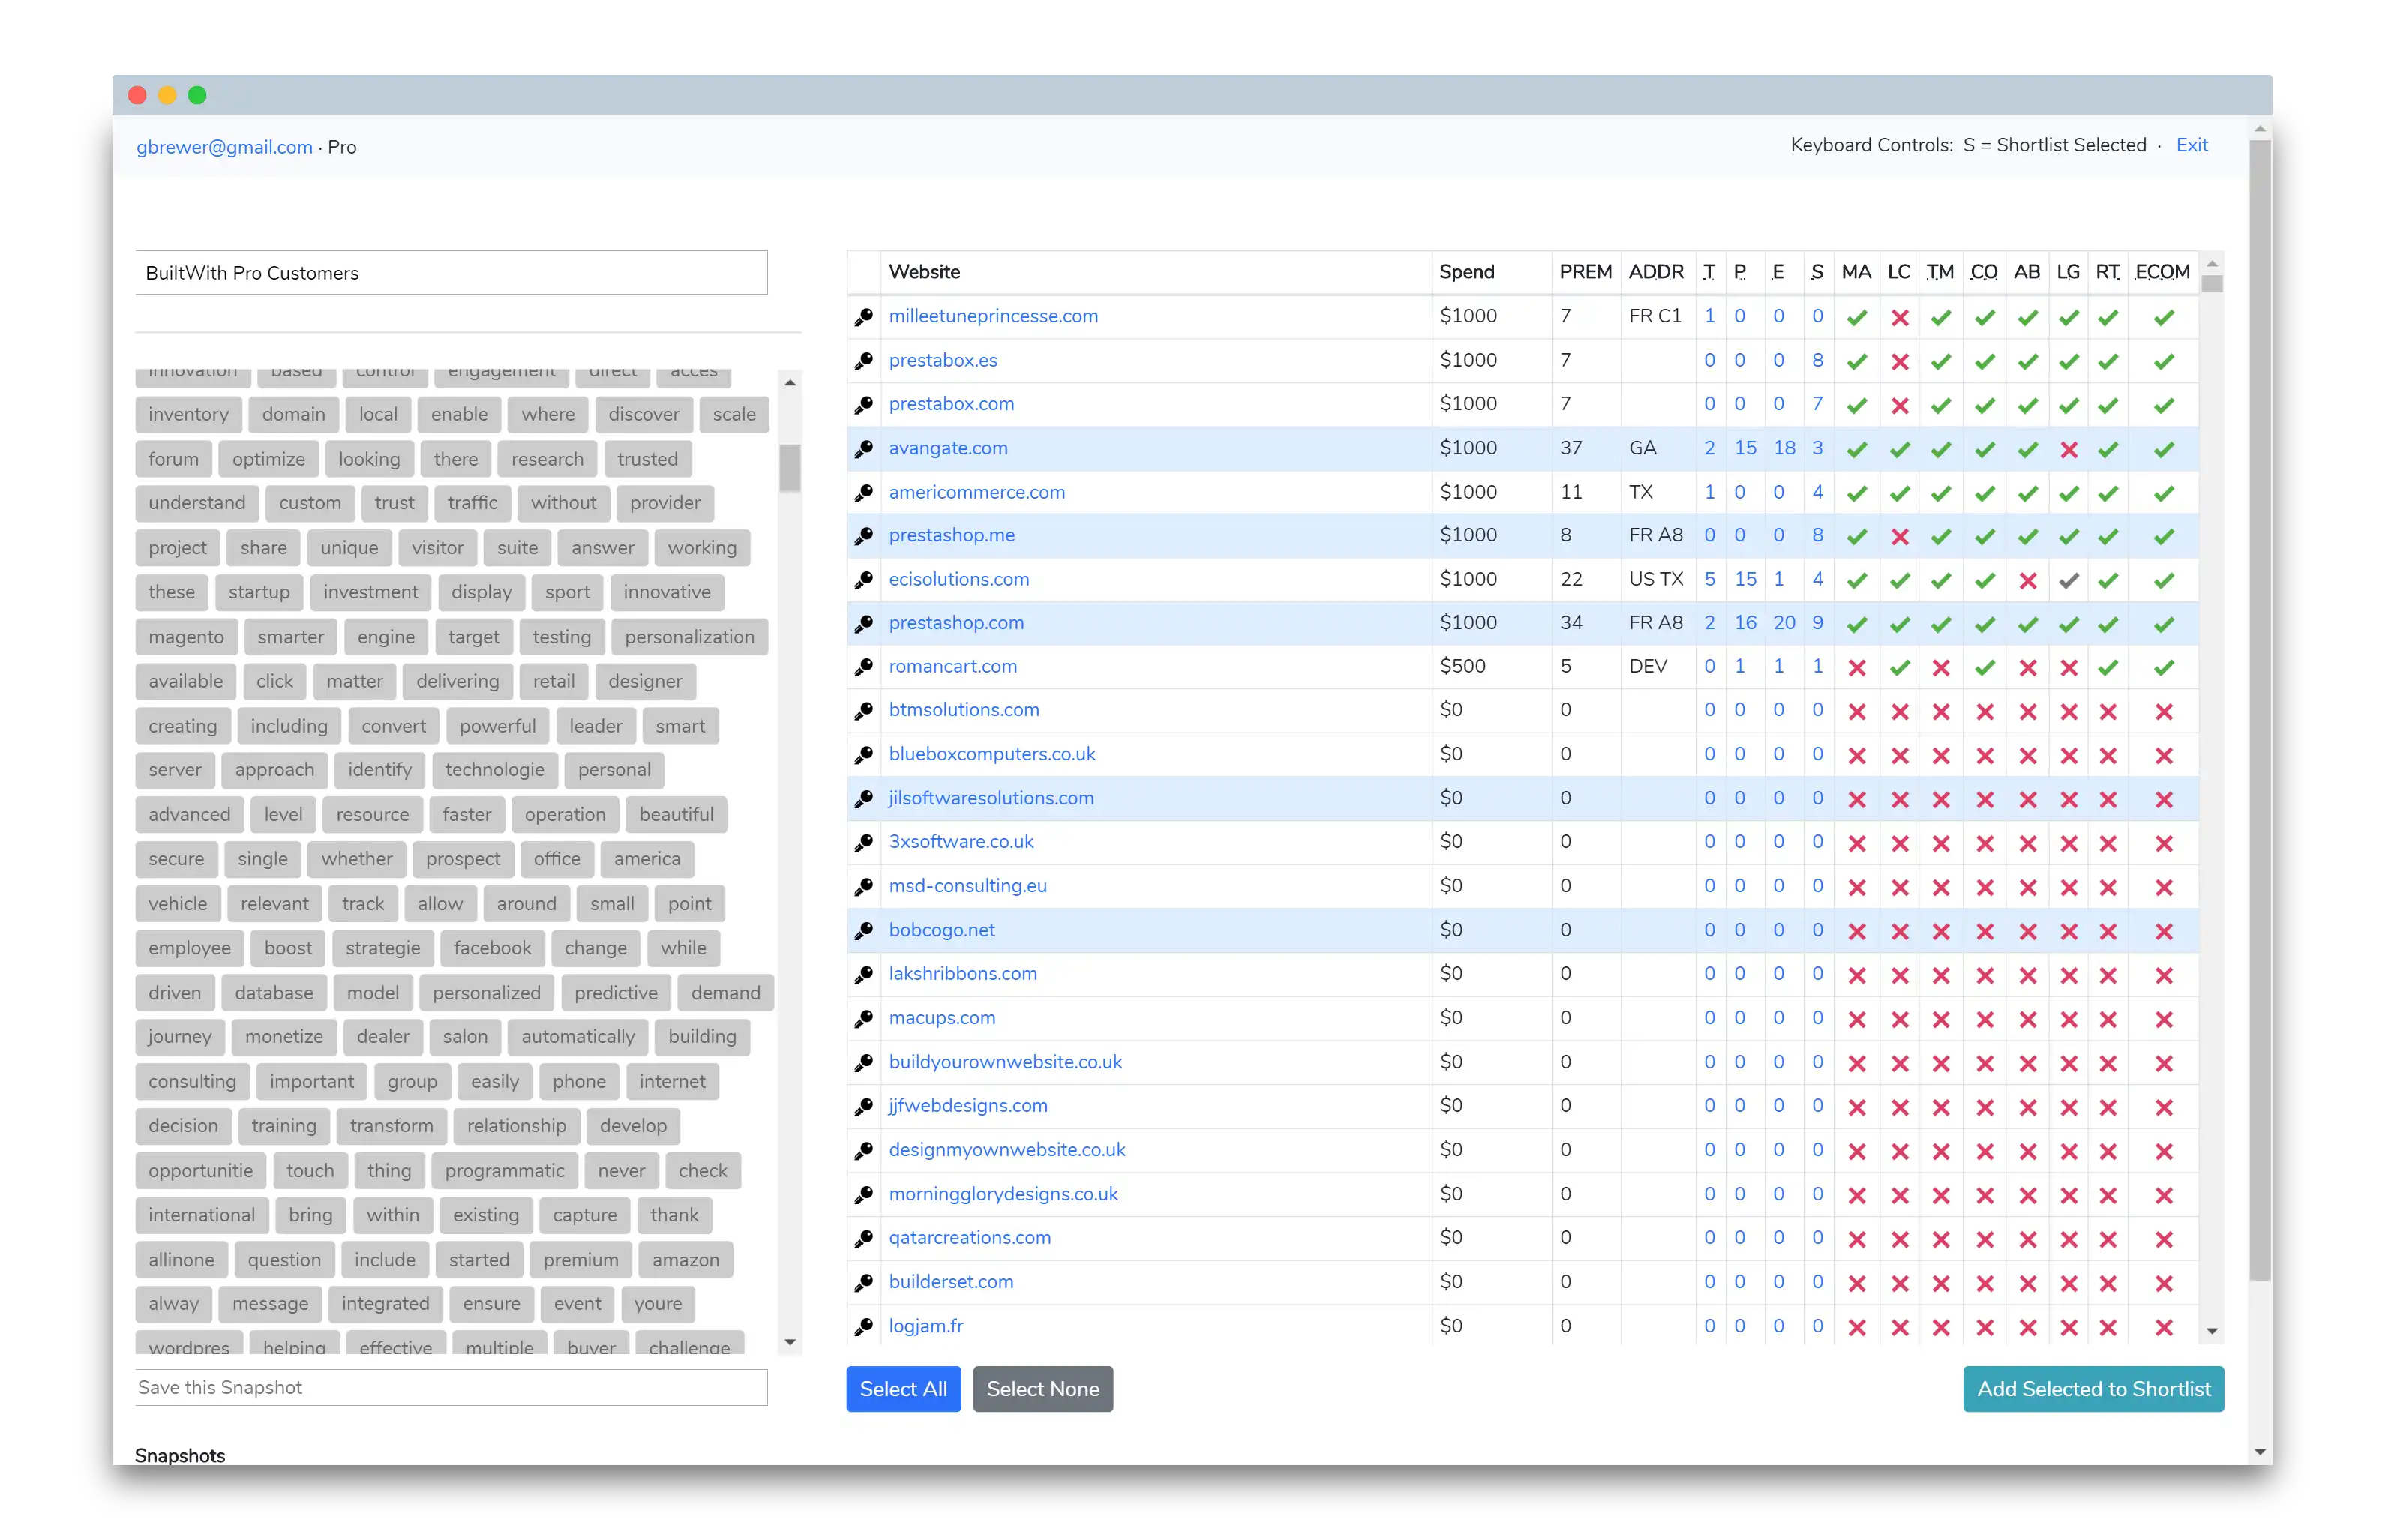Click the website table scroll-down arrow
2385x1540 pixels.
2211,1331
